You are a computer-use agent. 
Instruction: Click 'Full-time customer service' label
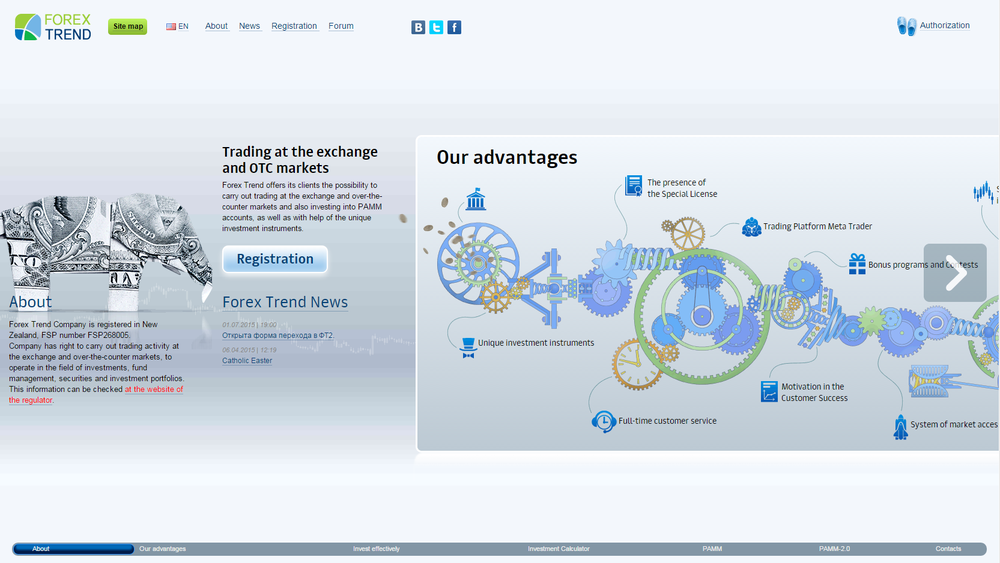click(x=667, y=421)
